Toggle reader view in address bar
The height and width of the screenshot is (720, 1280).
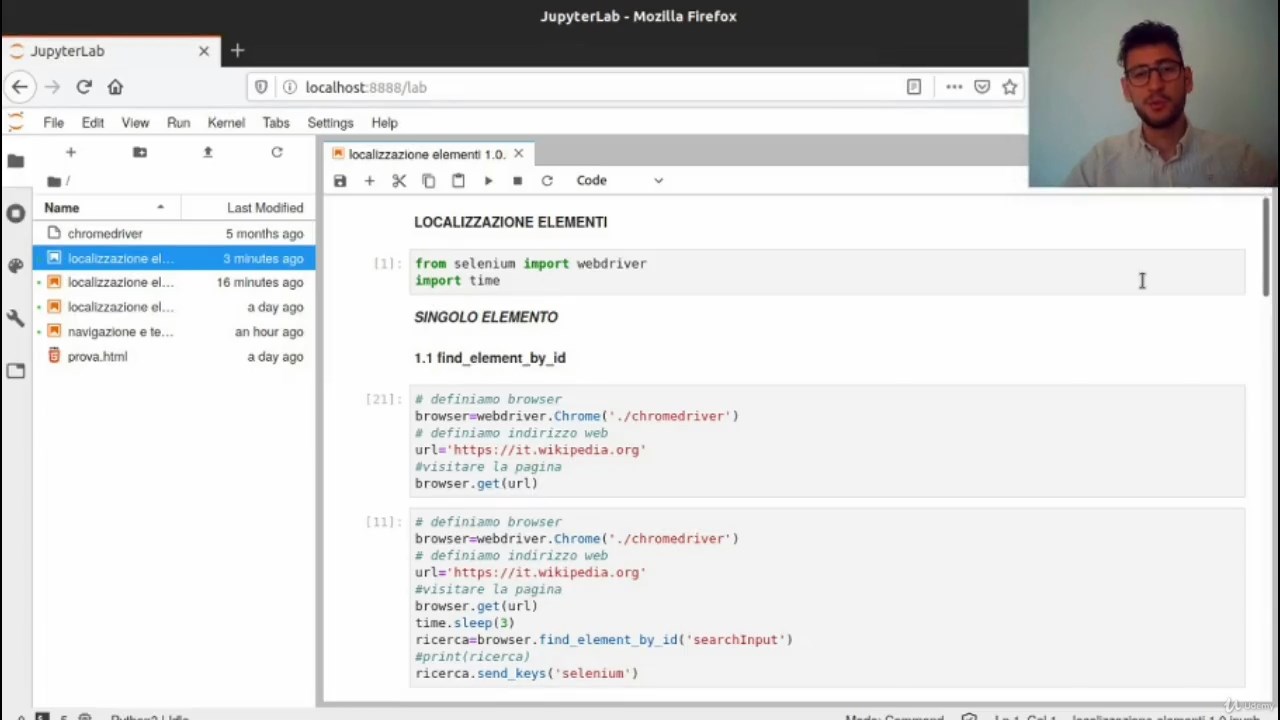pos(914,87)
